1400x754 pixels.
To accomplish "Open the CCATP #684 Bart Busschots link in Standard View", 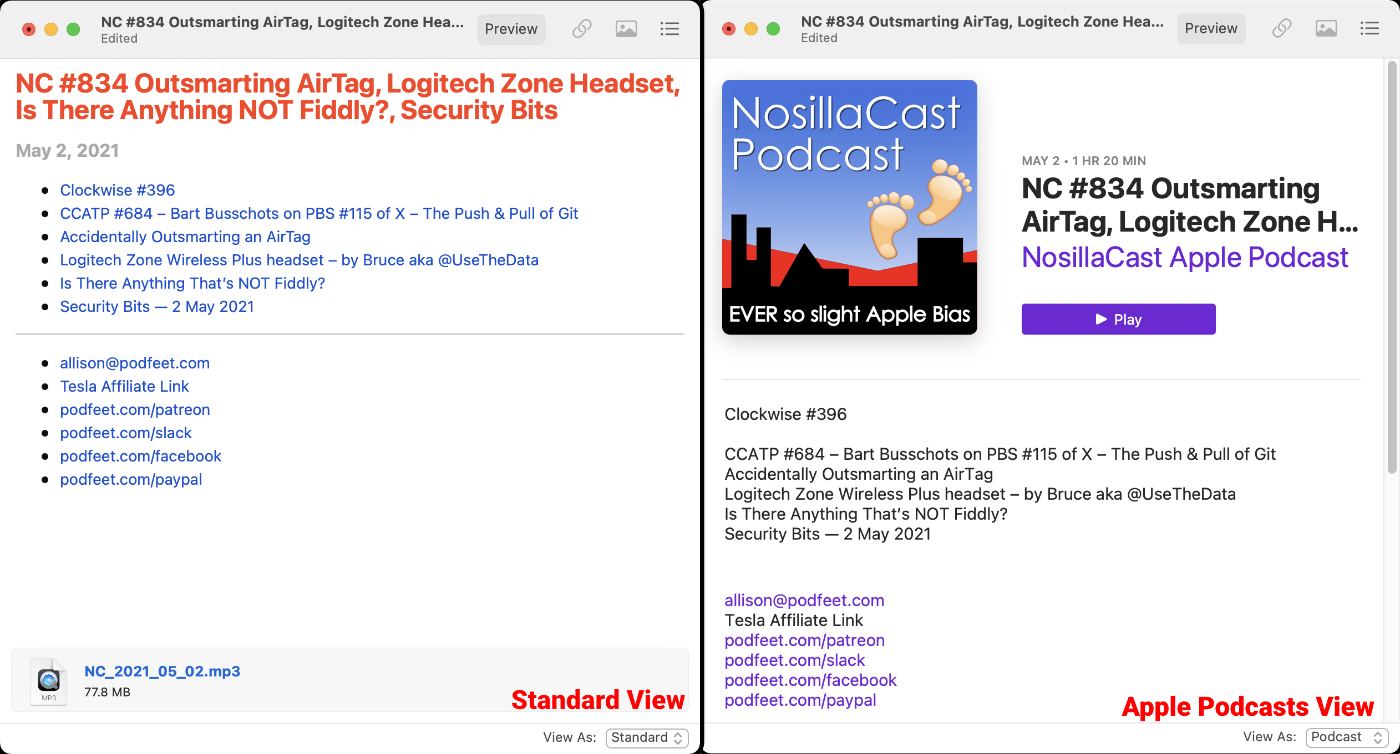I will point(319,213).
